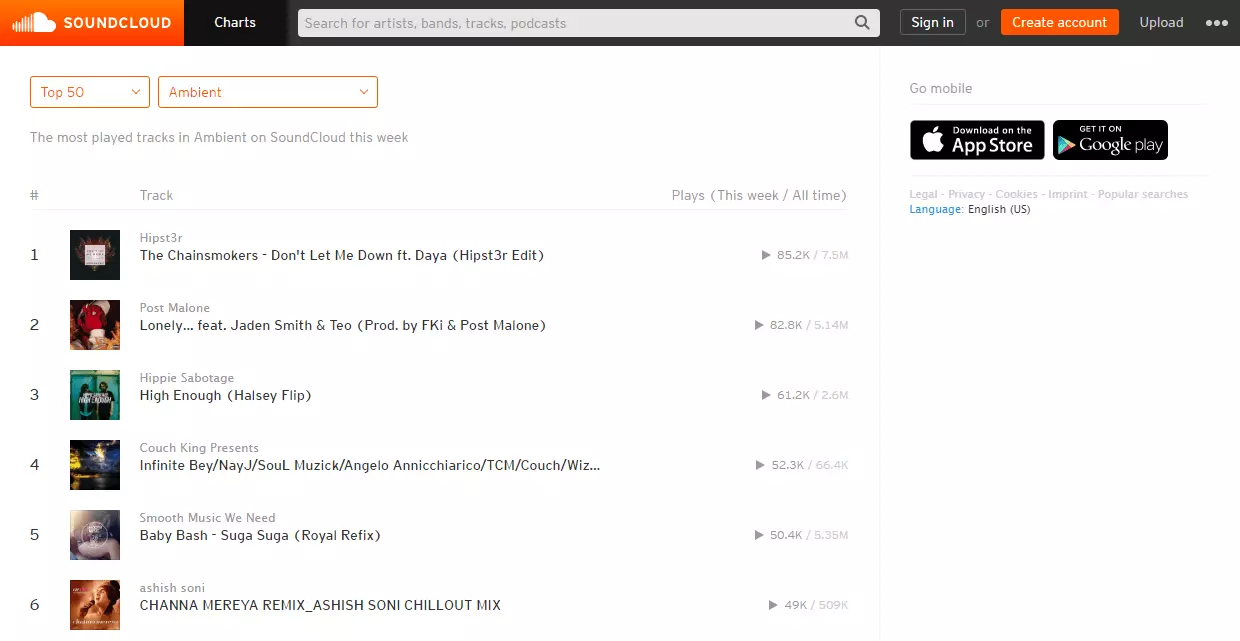The height and width of the screenshot is (641, 1240).
Task: Click the Language link in sidebar
Action: pyautogui.click(x=935, y=209)
